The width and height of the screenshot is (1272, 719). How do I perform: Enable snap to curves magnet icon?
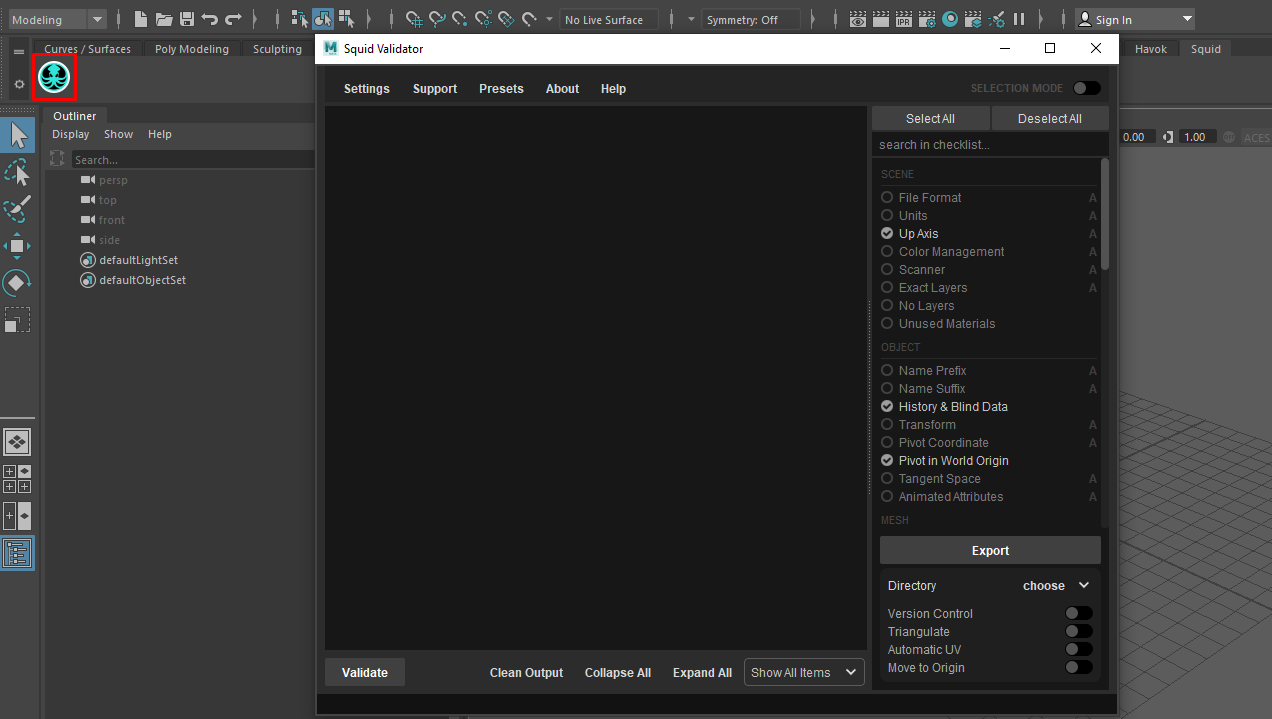click(437, 19)
